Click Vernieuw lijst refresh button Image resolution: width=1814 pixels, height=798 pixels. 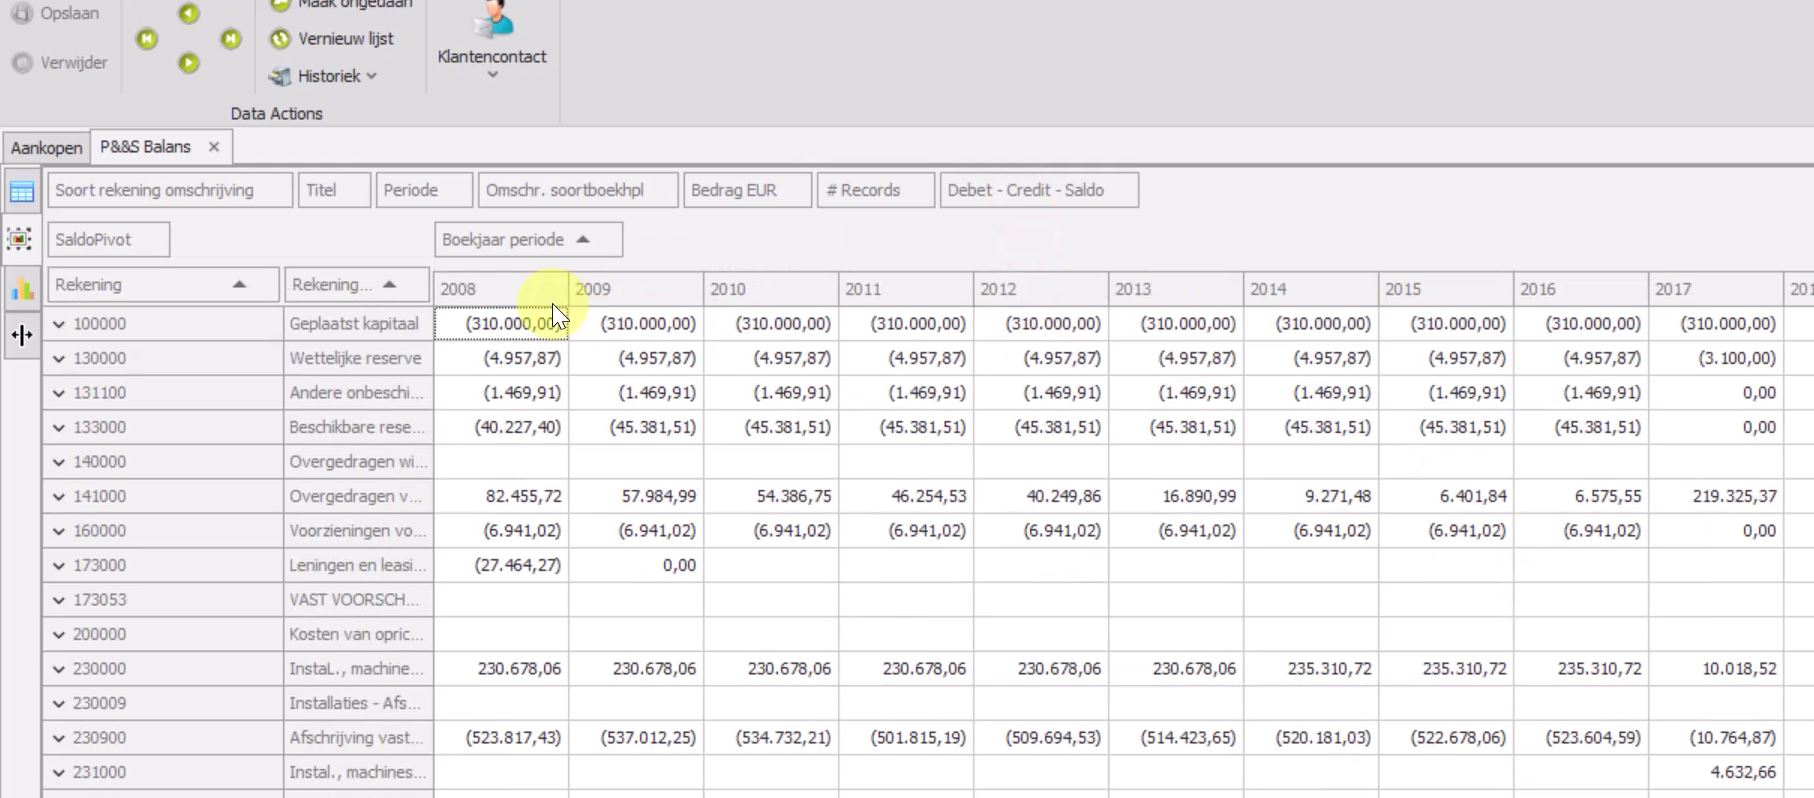click(332, 38)
